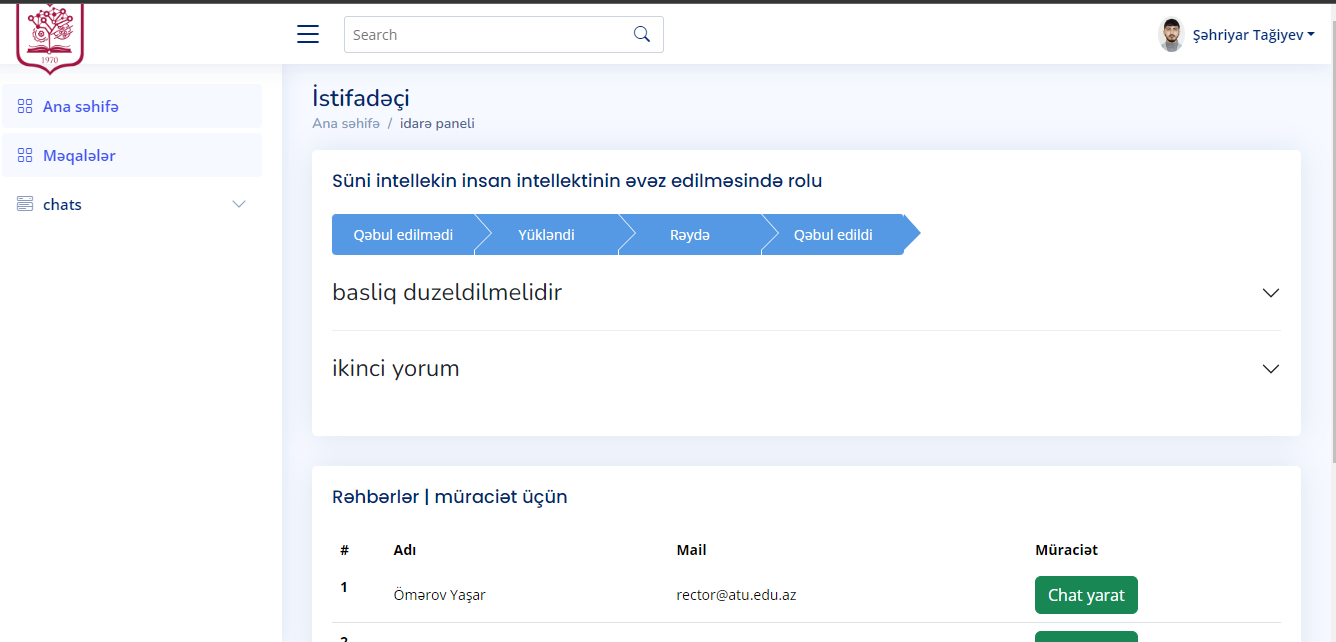Click the user profile avatar picture
This screenshot has height=642, width=1336.
[x=1171, y=35]
